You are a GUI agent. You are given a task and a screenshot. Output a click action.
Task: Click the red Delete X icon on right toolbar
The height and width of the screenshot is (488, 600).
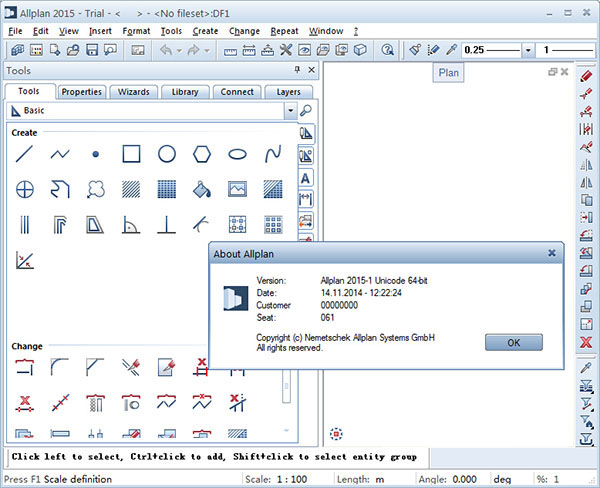click(x=586, y=342)
